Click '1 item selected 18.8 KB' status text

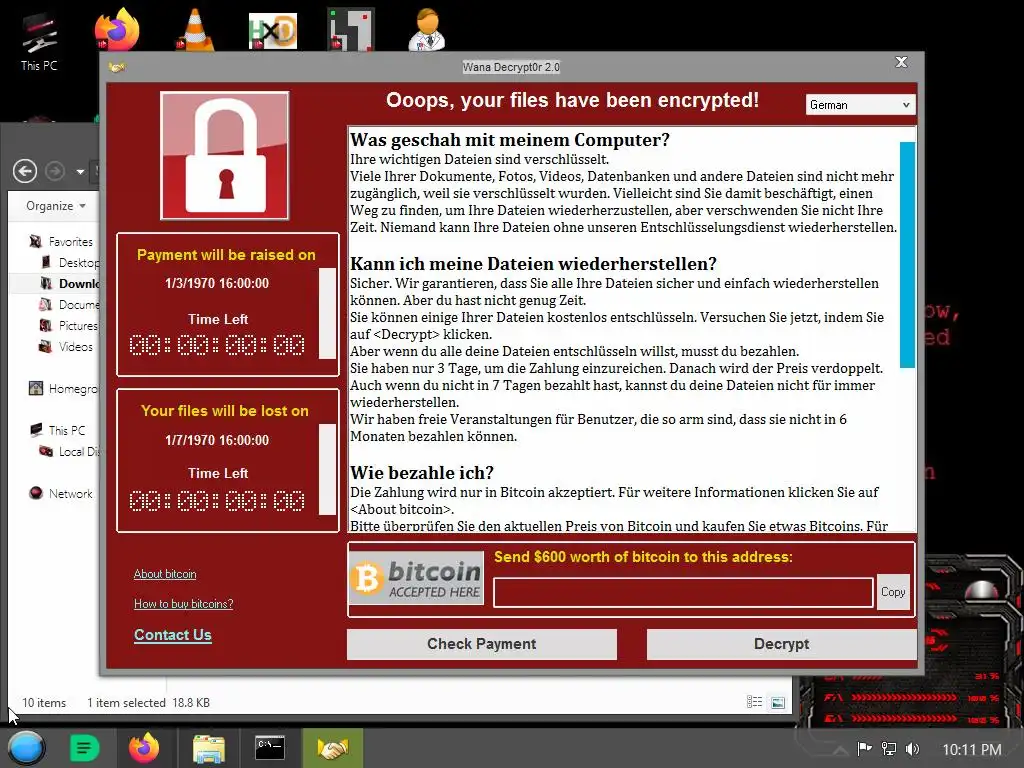pos(148,703)
